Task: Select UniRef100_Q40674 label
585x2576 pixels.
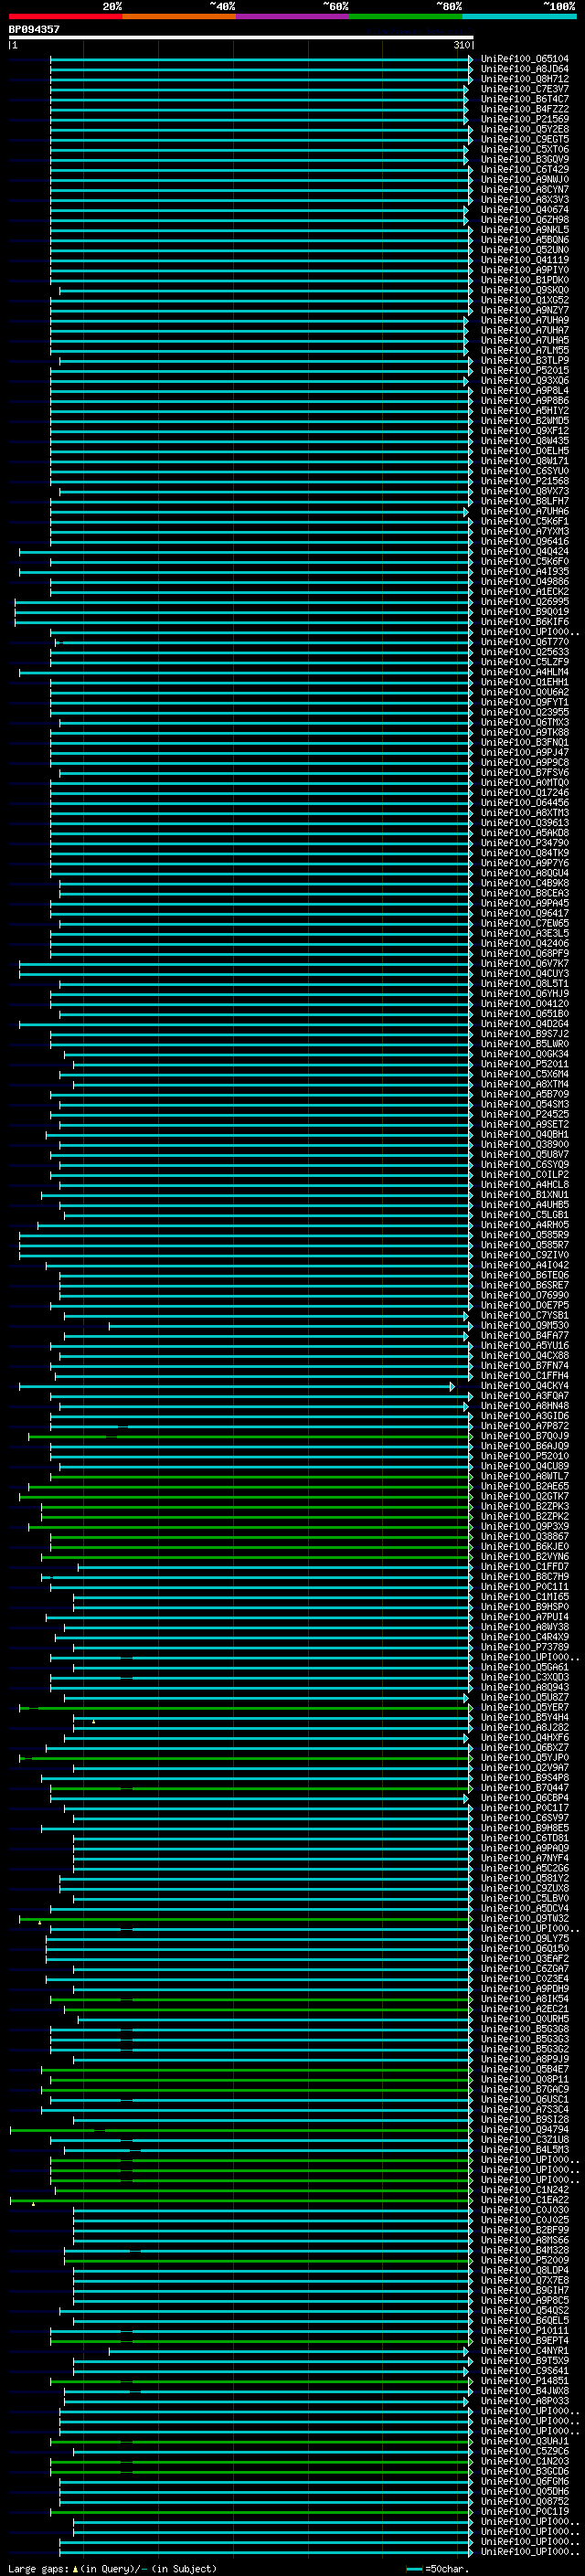Action: coord(524,210)
